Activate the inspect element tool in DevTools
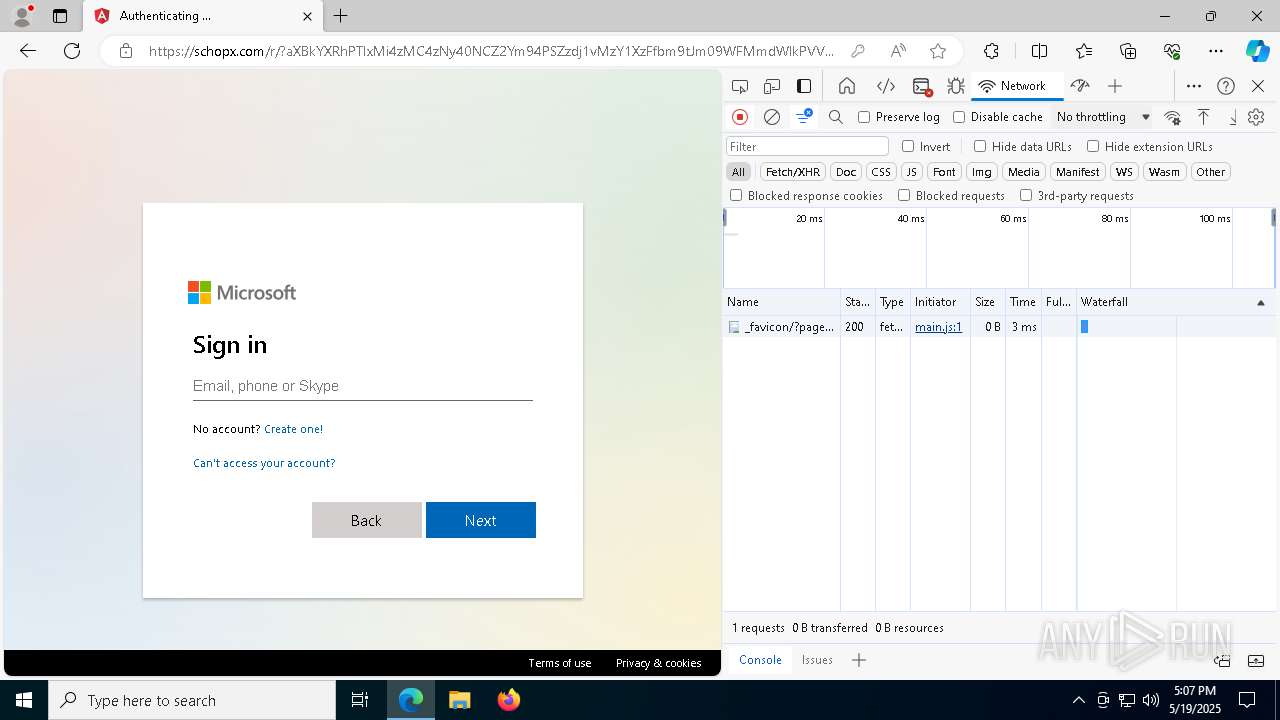Image resolution: width=1280 pixels, height=720 pixels. [740, 86]
